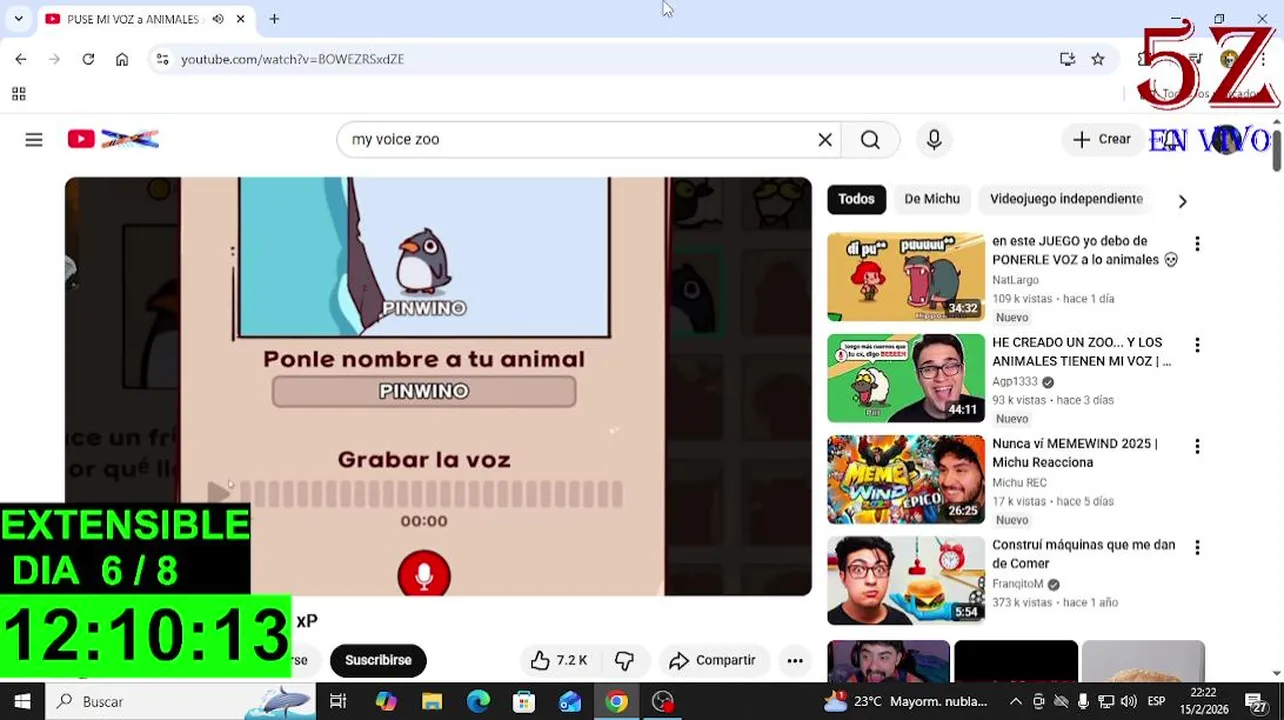Bookmark this page with the star icon
1284x720 pixels.
[x=1098, y=59]
